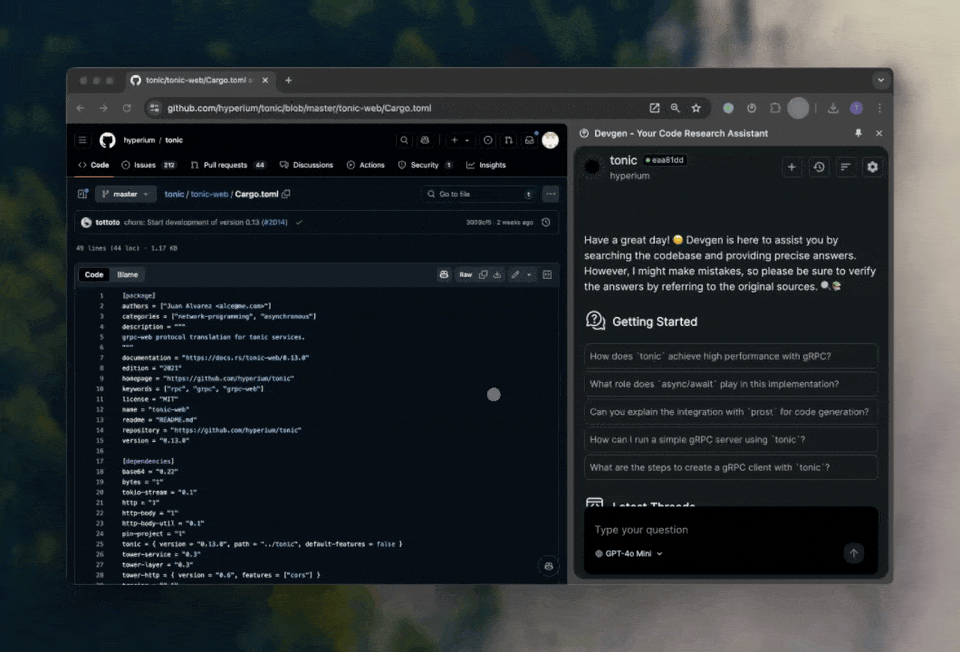
Task: Toggle the file tree side panel
Action: click(x=83, y=194)
